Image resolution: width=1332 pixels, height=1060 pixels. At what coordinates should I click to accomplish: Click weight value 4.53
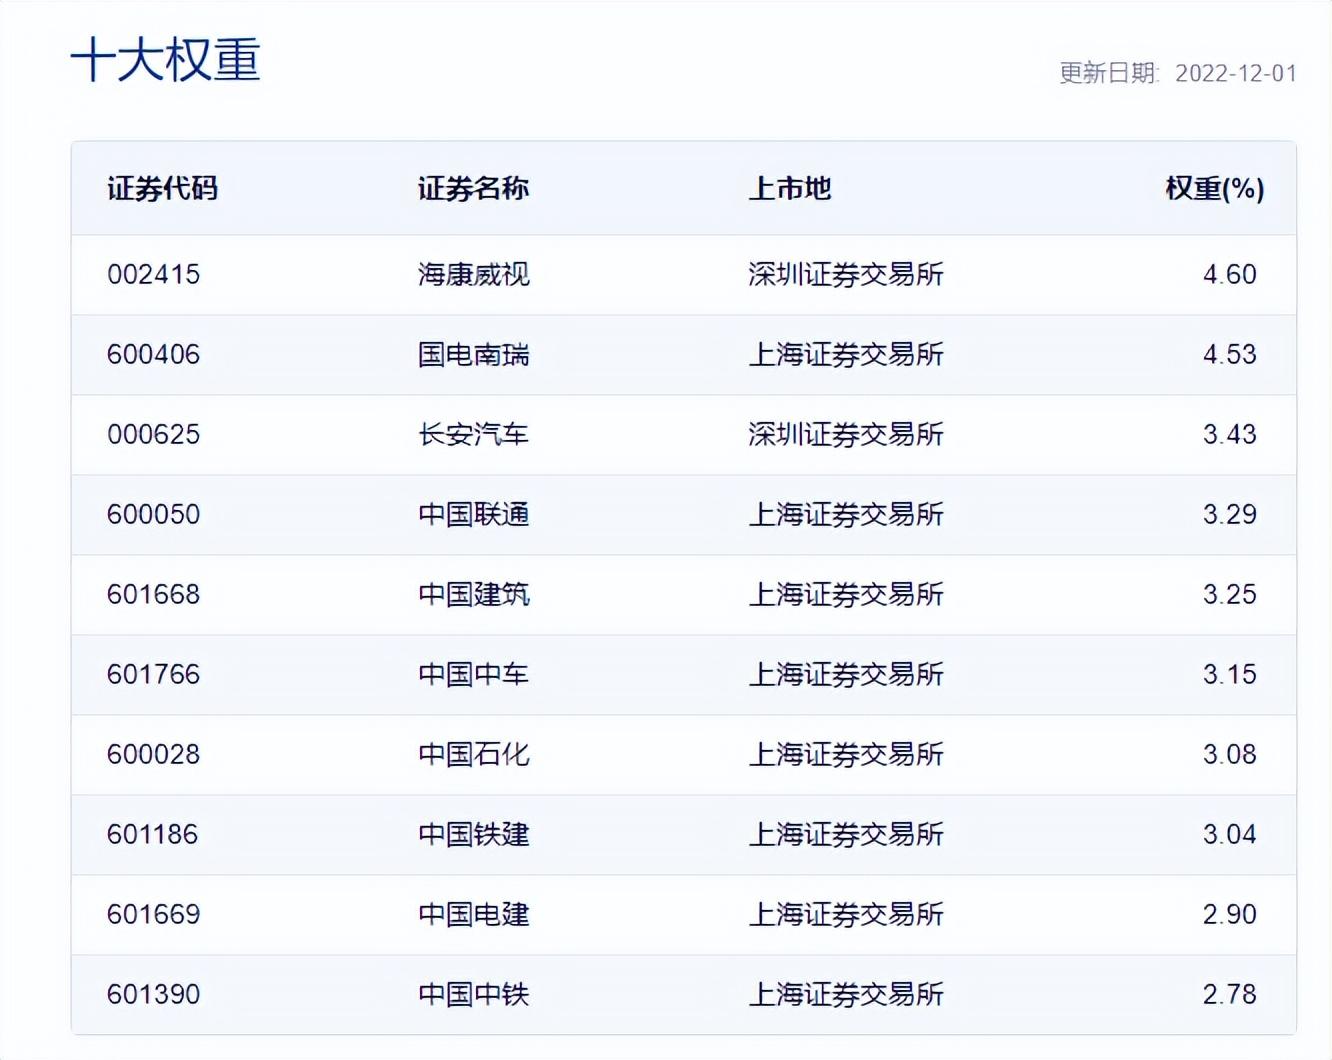tap(1229, 354)
